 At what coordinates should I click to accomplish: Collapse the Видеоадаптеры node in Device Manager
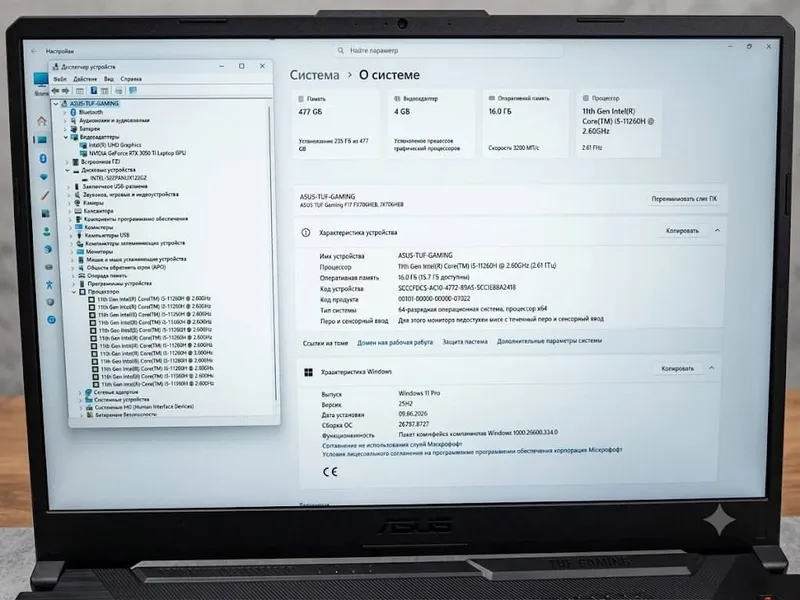click(x=66, y=137)
